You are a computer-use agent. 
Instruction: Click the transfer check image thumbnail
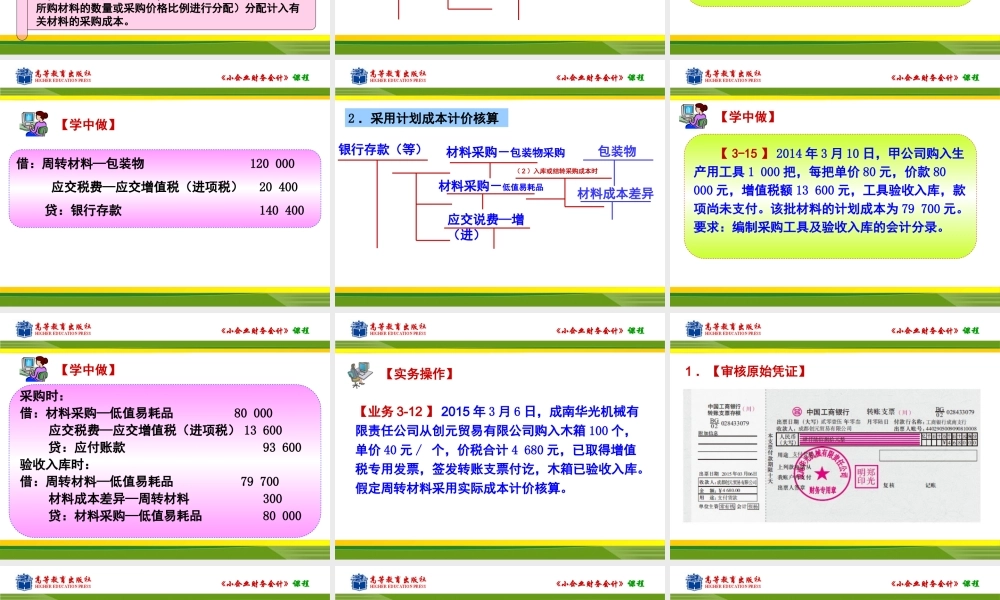(833, 457)
